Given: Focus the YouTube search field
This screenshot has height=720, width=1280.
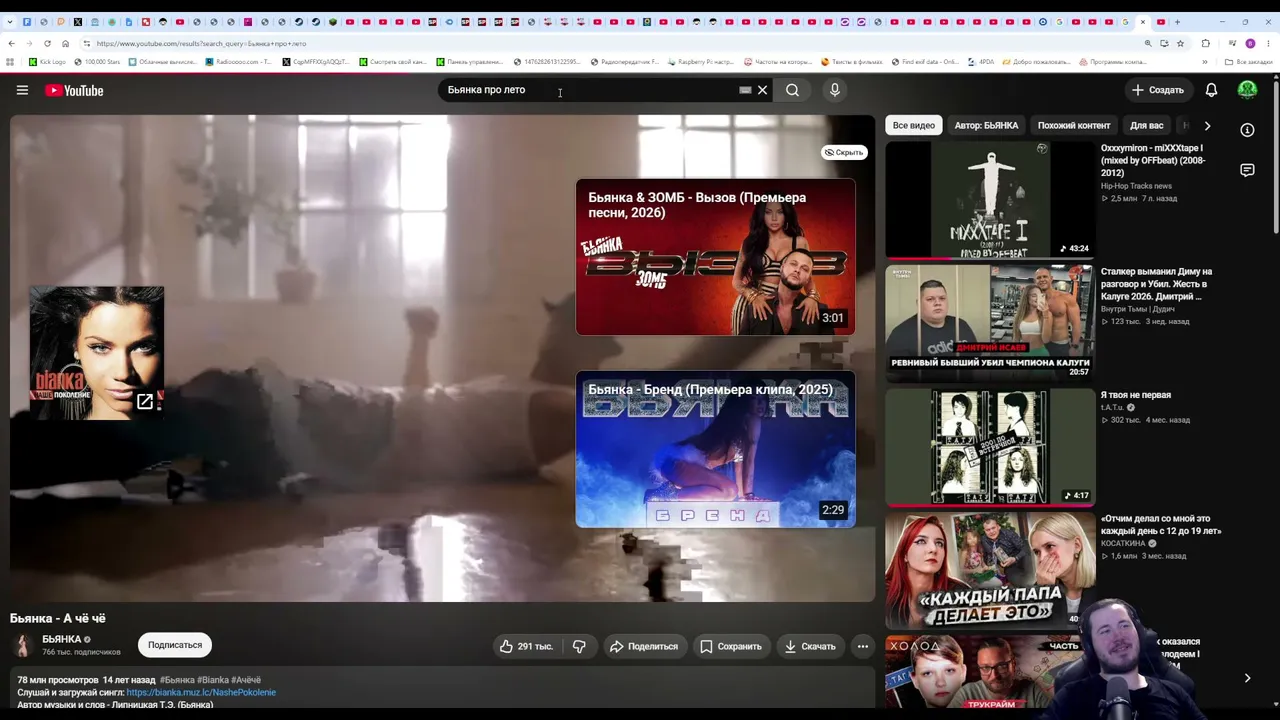Looking at the screenshot, I should [590, 90].
